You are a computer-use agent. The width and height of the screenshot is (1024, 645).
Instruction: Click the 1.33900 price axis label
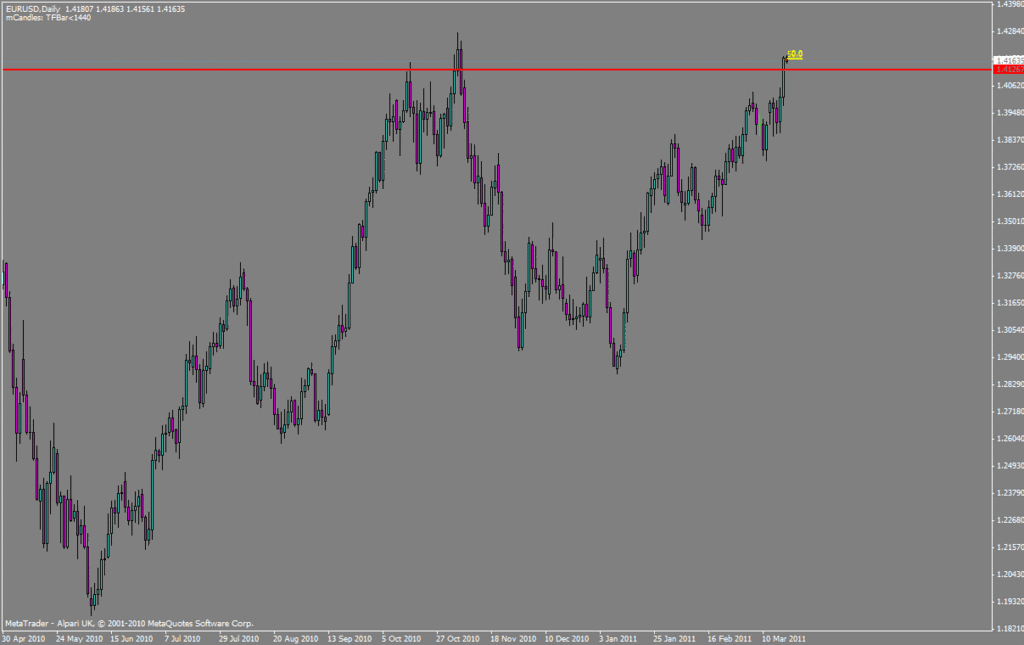(x=1010, y=248)
